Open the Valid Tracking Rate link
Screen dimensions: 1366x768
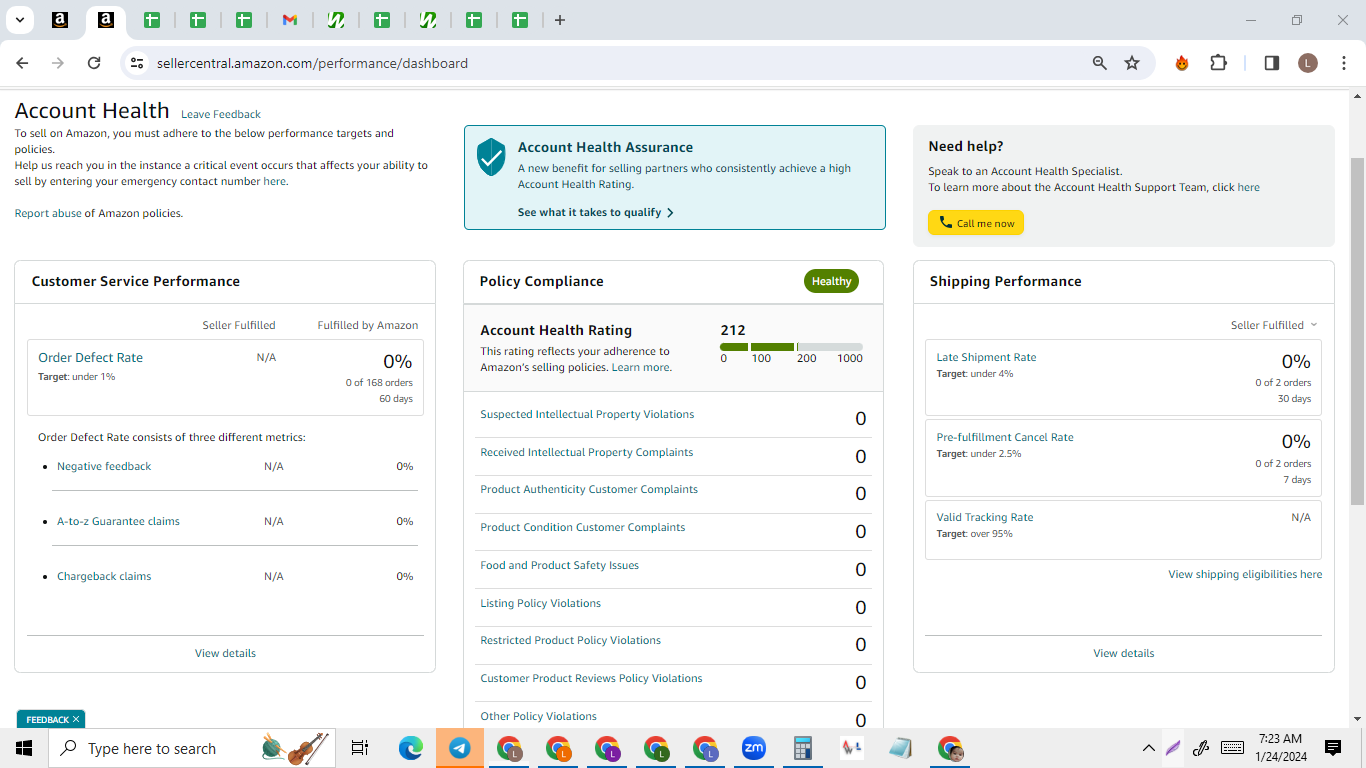(x=985, y=517)
